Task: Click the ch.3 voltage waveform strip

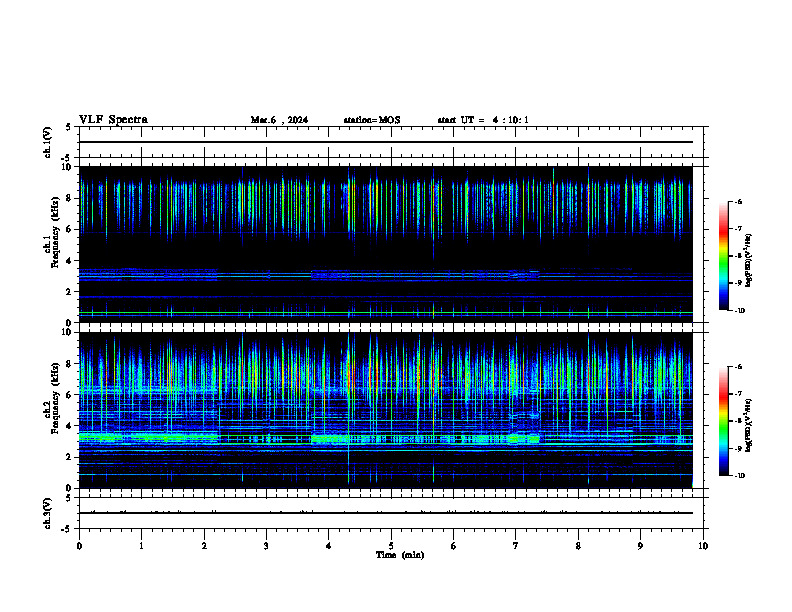Action: click(x=391, y=513)
